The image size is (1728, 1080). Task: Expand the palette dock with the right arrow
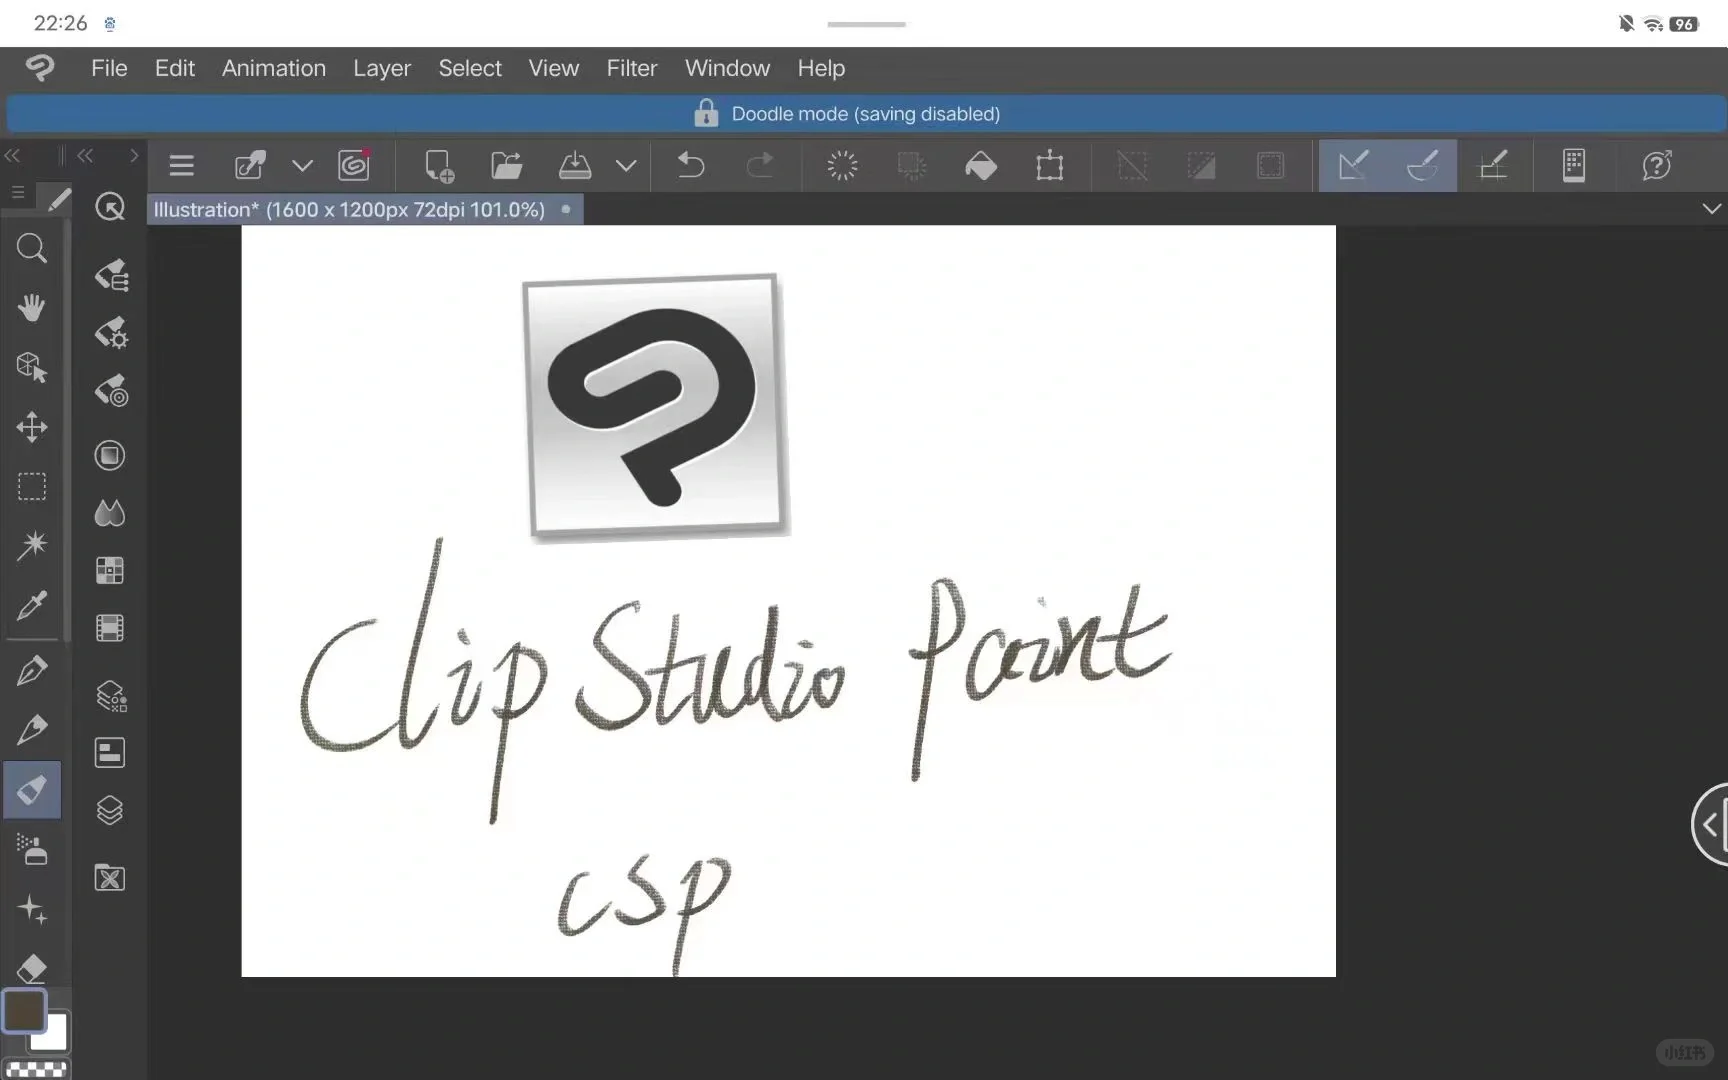[x=134, y=156]
